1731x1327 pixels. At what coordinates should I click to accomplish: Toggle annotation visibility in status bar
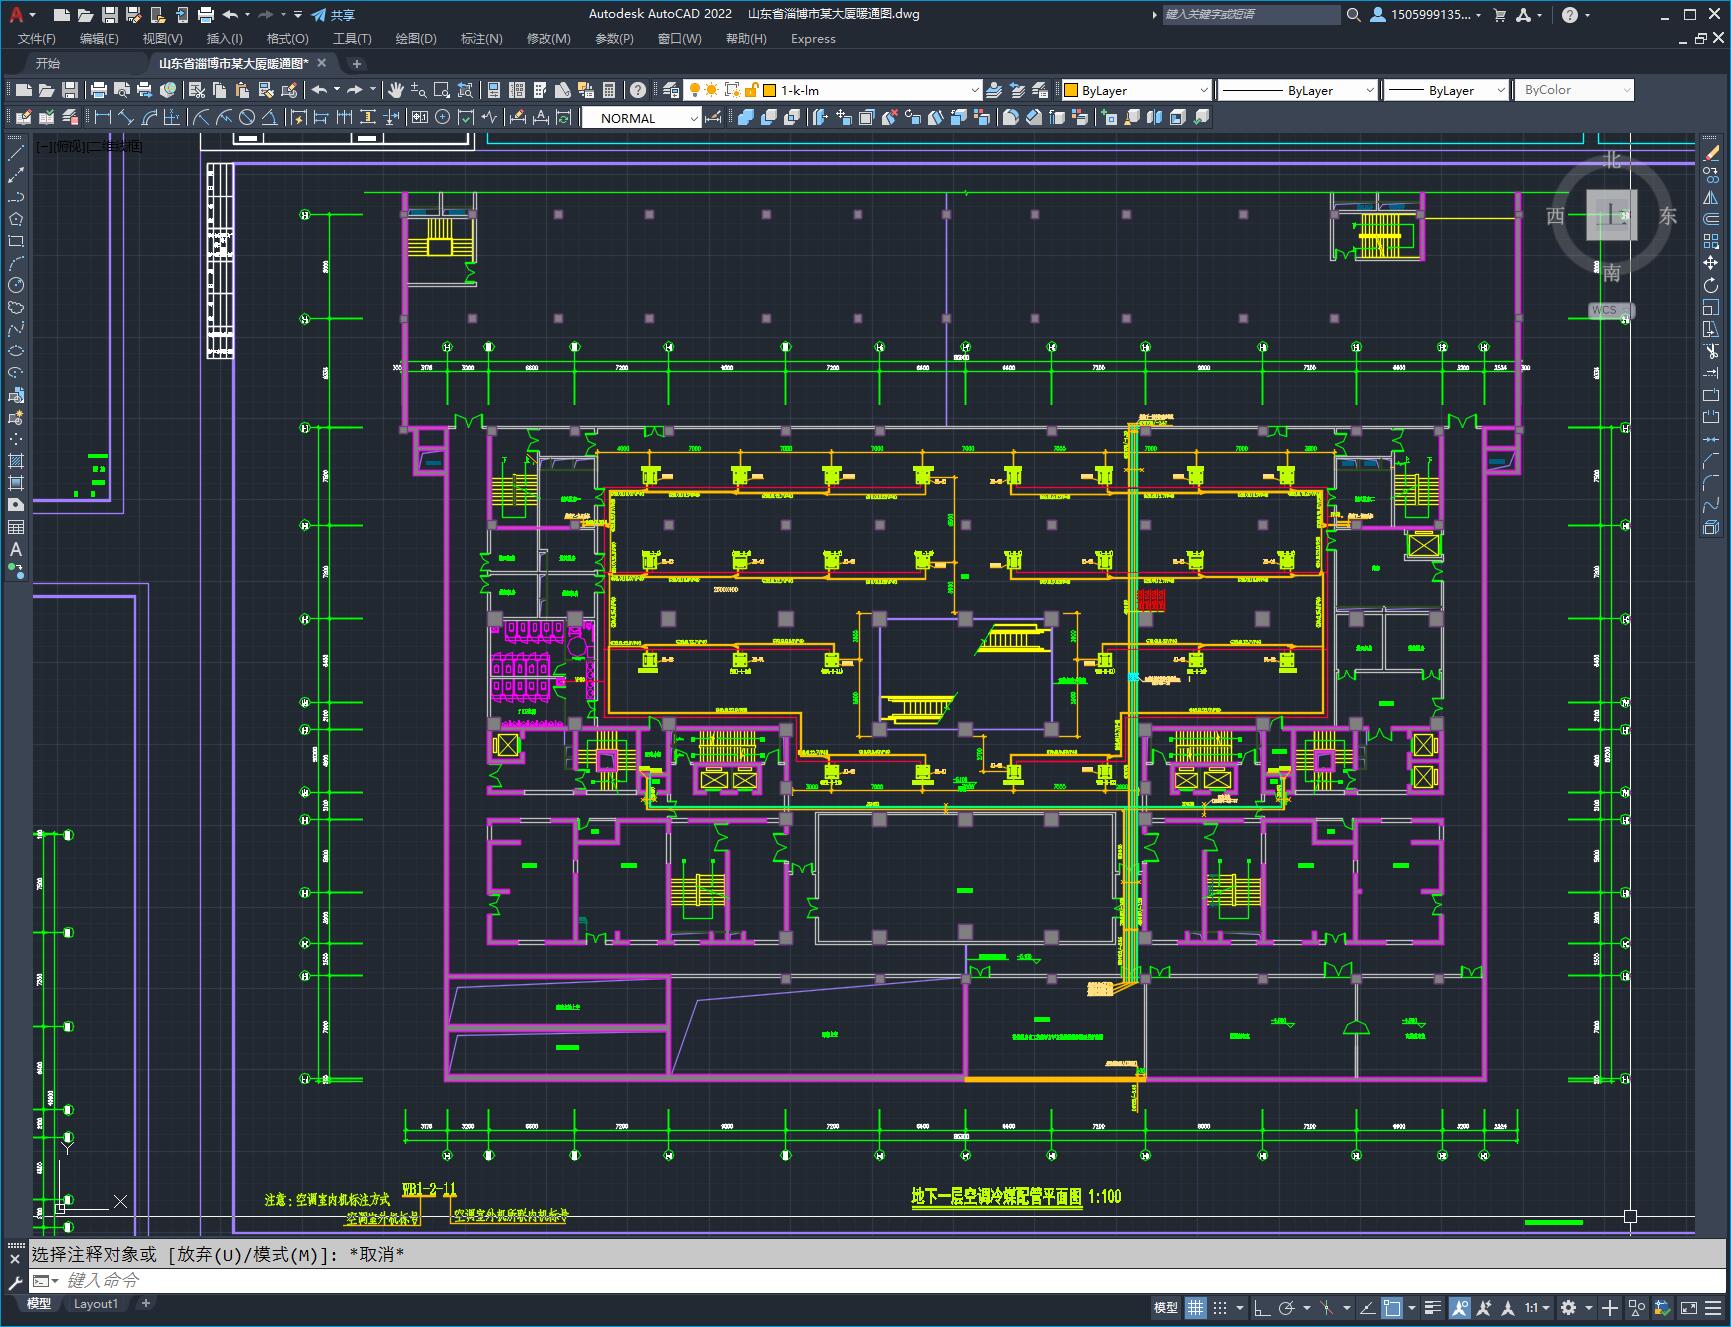pyautogui.click(x=1459, y=1307)
